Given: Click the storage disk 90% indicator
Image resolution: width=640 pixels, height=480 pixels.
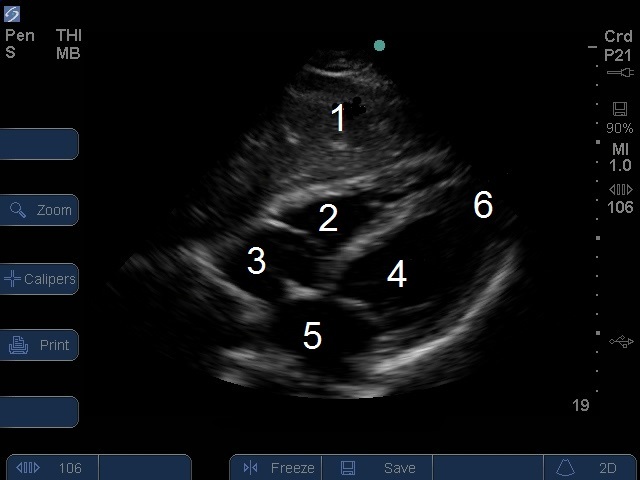Looking at the screenshot, I should click(620, 117).
